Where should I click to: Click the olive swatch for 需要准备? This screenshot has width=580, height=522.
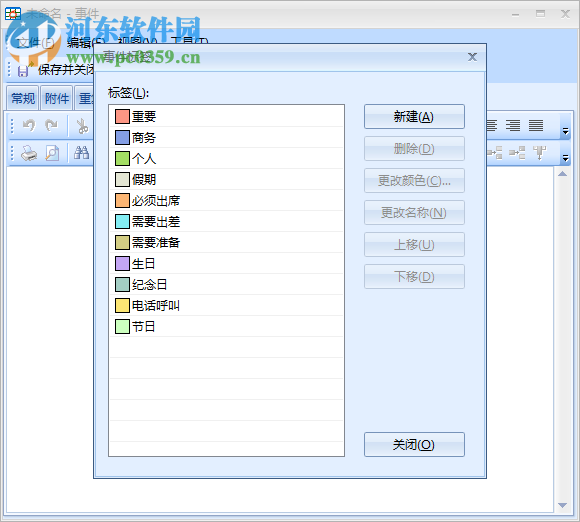tap(122, 243)
